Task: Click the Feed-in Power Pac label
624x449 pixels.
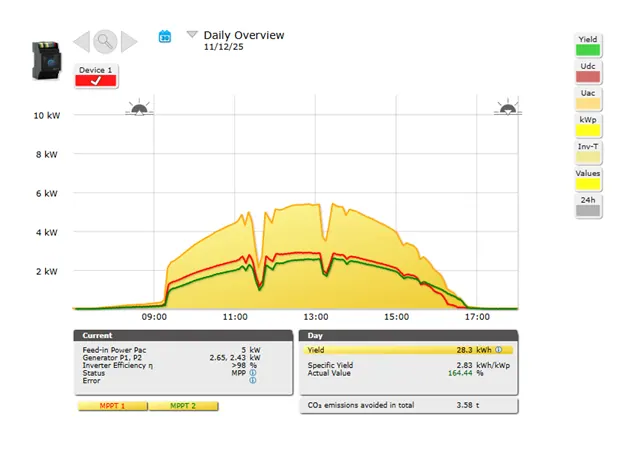Action: pos(114,350)
